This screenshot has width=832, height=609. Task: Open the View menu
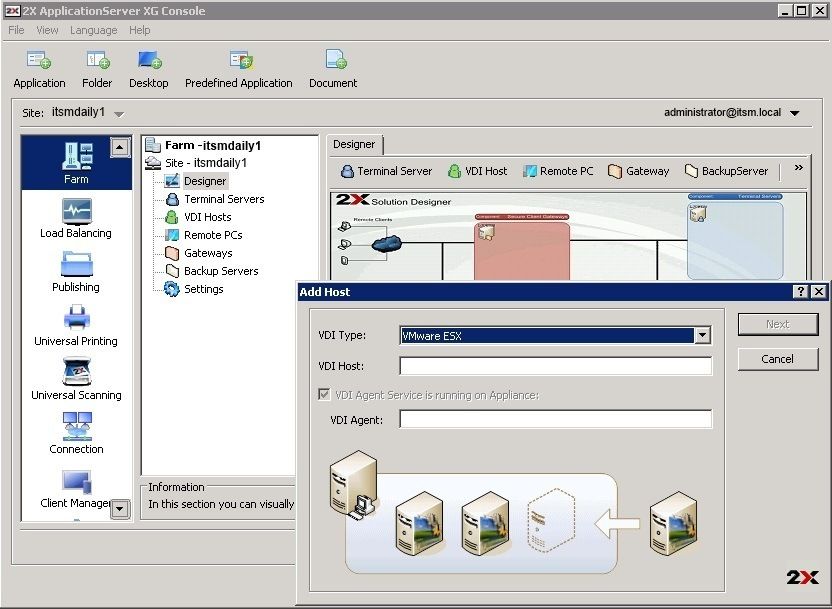coord(47,30)
